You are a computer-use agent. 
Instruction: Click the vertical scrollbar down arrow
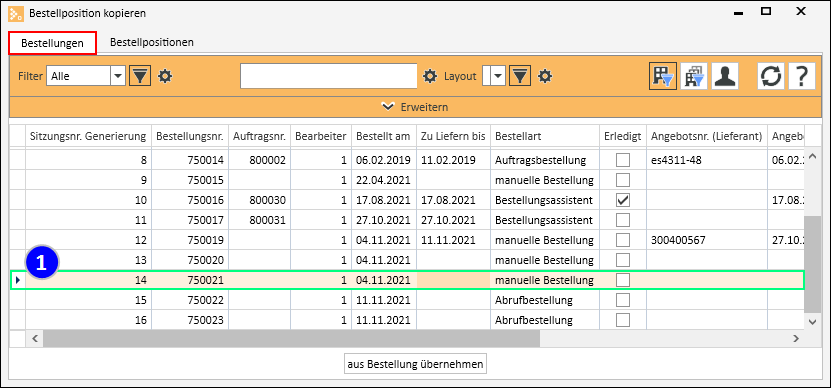pyautogui.click(x=812, y=321)
